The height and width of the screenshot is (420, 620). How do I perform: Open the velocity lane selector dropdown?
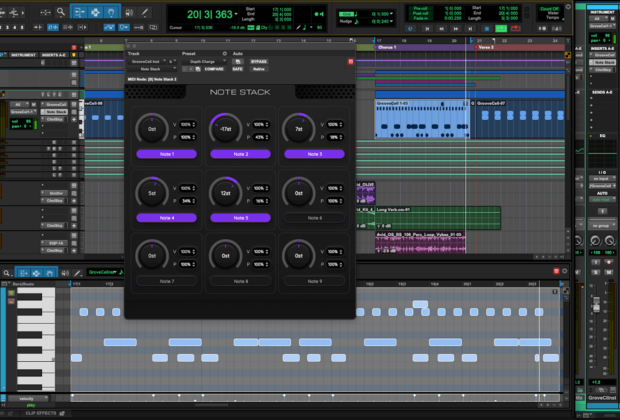tap(28, 399)
